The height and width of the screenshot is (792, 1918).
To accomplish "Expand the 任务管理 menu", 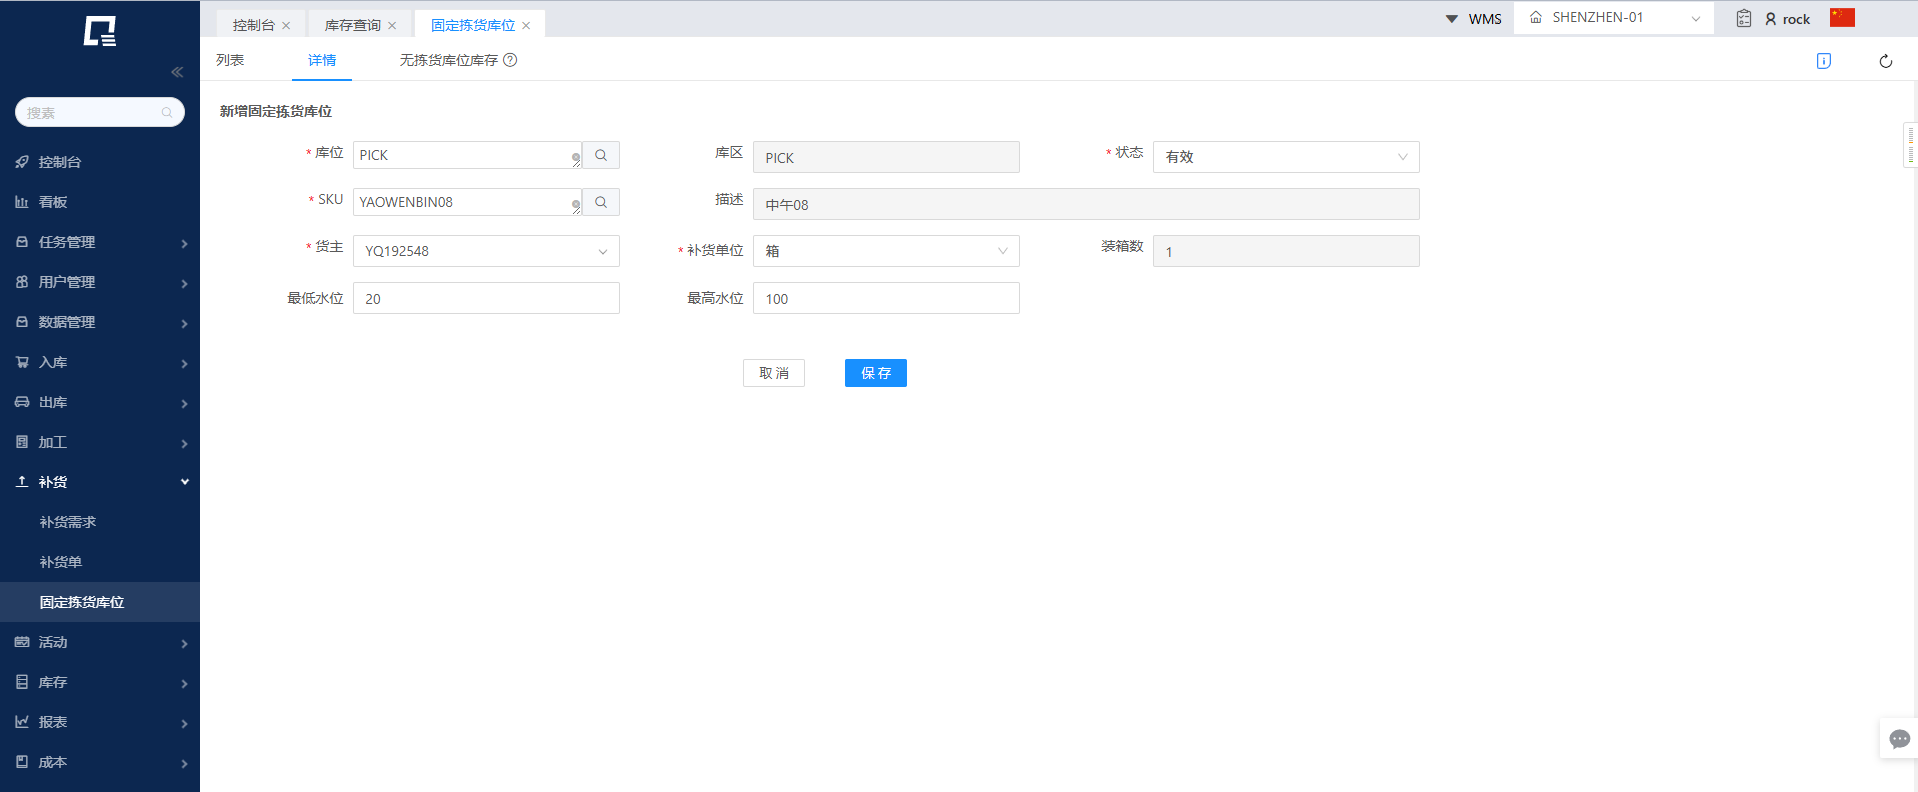I will [100, 242].
